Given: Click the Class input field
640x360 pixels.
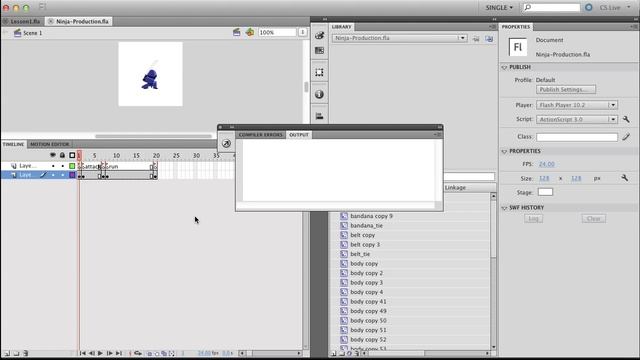Looking at the screenshot, I should [577, 137].
